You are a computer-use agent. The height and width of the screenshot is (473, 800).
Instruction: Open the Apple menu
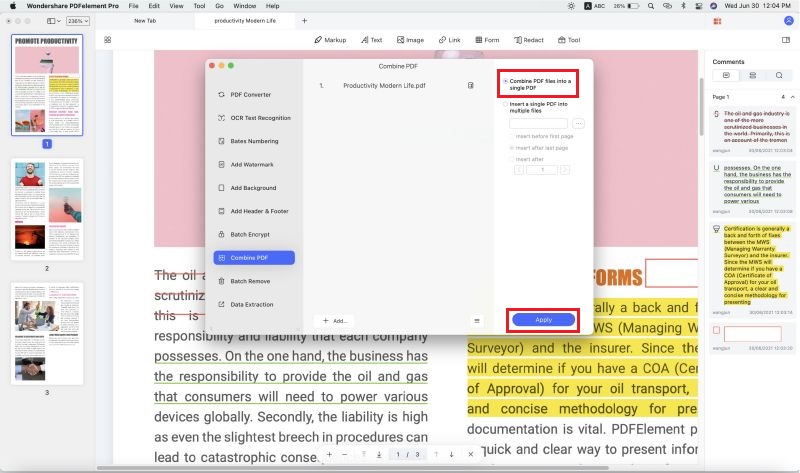(13, 6)
